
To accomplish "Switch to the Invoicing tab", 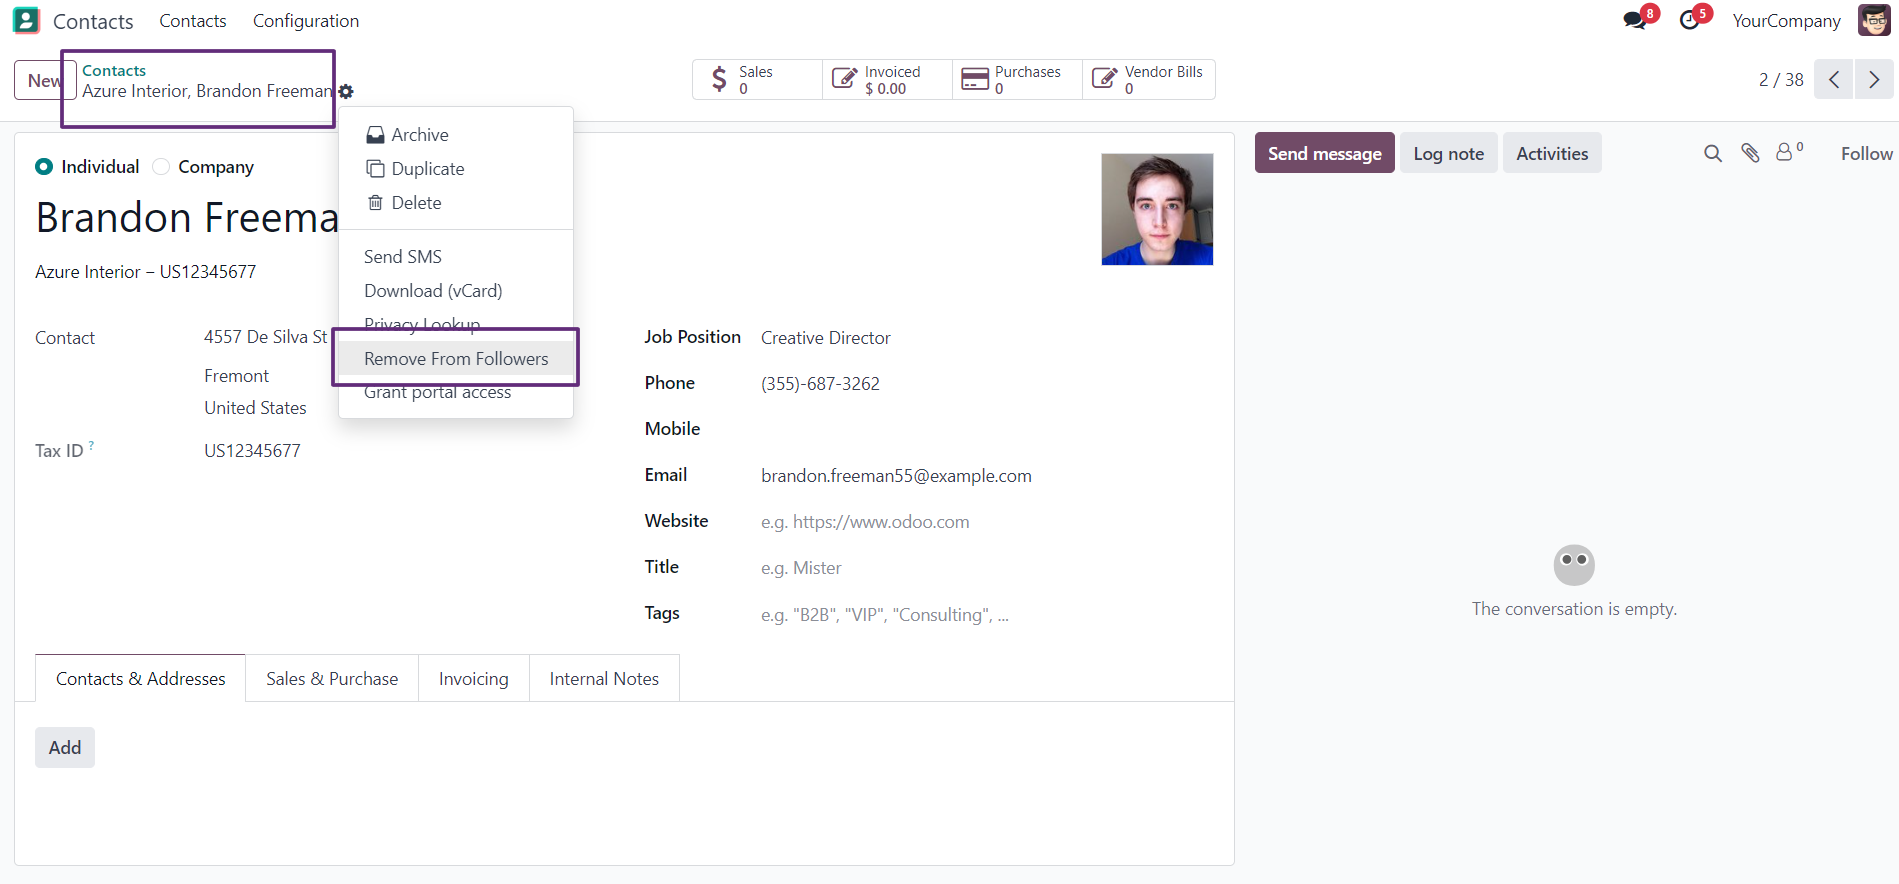I will (473, 679).
